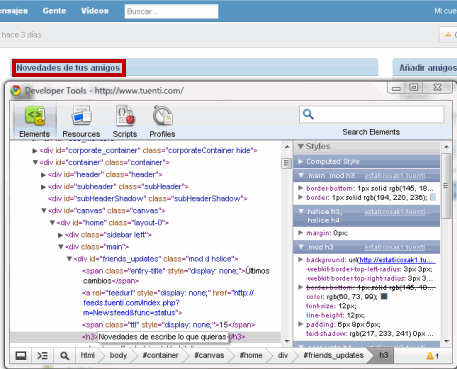Expand the sidebar left div node
This screenshot has height=369, width=457.
click(60, 235)
